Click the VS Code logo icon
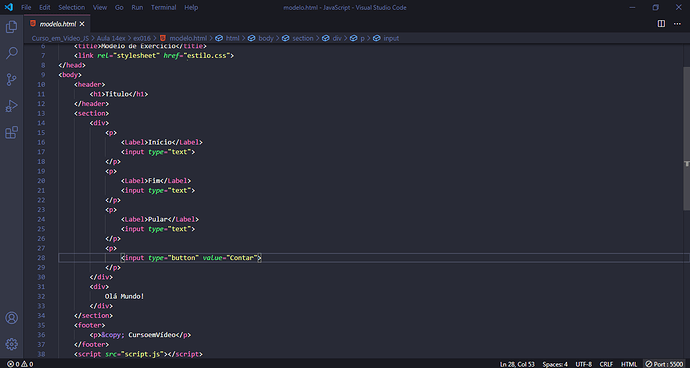 (x=9, y=7)
